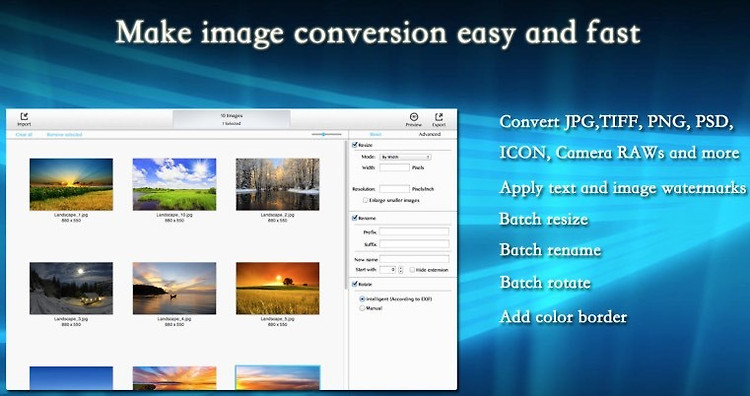Screen dimensions: 750x396
Task: Select the Landscape_4.jpg thumbnail
Action: tap(175, 288)
